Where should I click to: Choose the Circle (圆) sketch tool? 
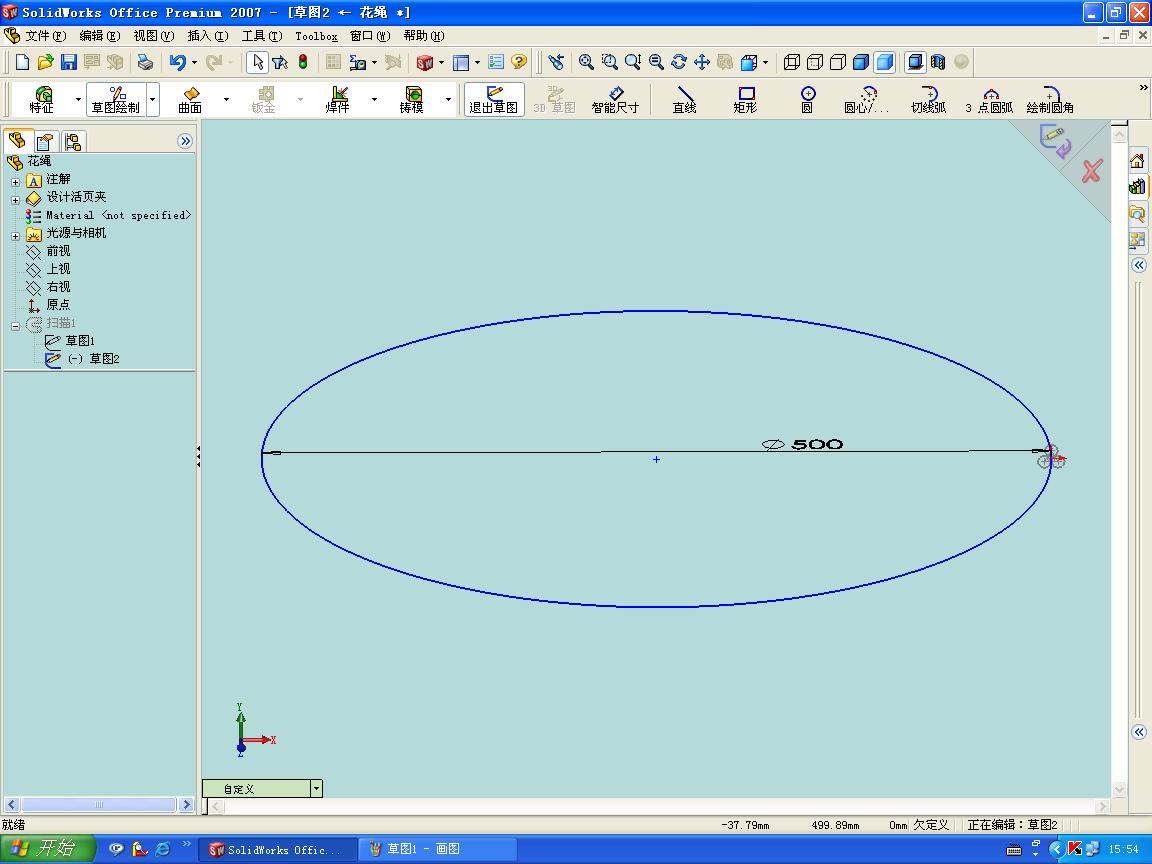click(x=807, y=99)
